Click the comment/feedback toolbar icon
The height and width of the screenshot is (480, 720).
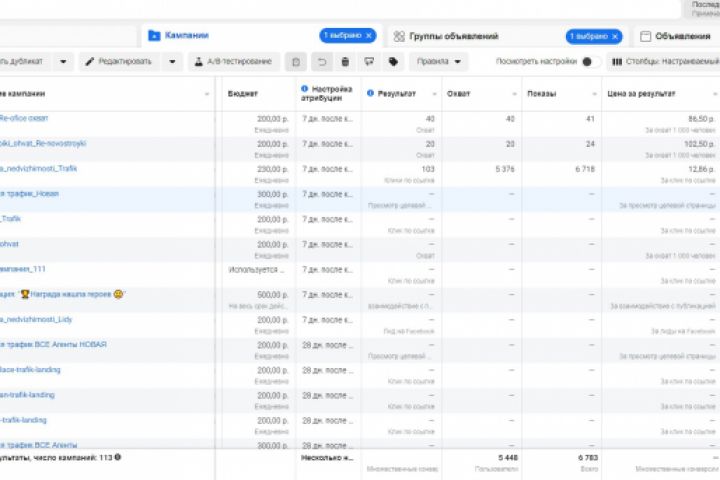[369, 62]
